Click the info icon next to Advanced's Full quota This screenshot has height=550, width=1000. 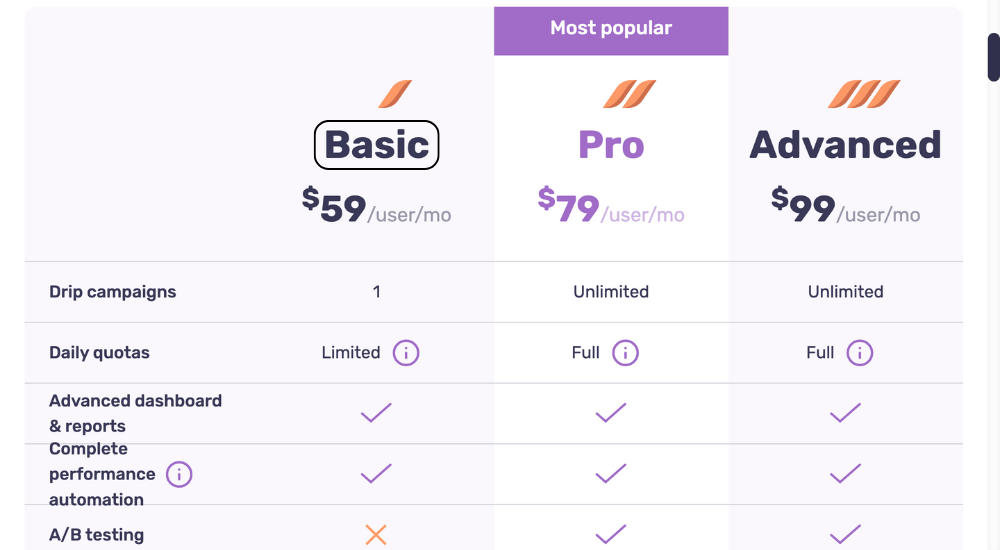tap(859, 353)
